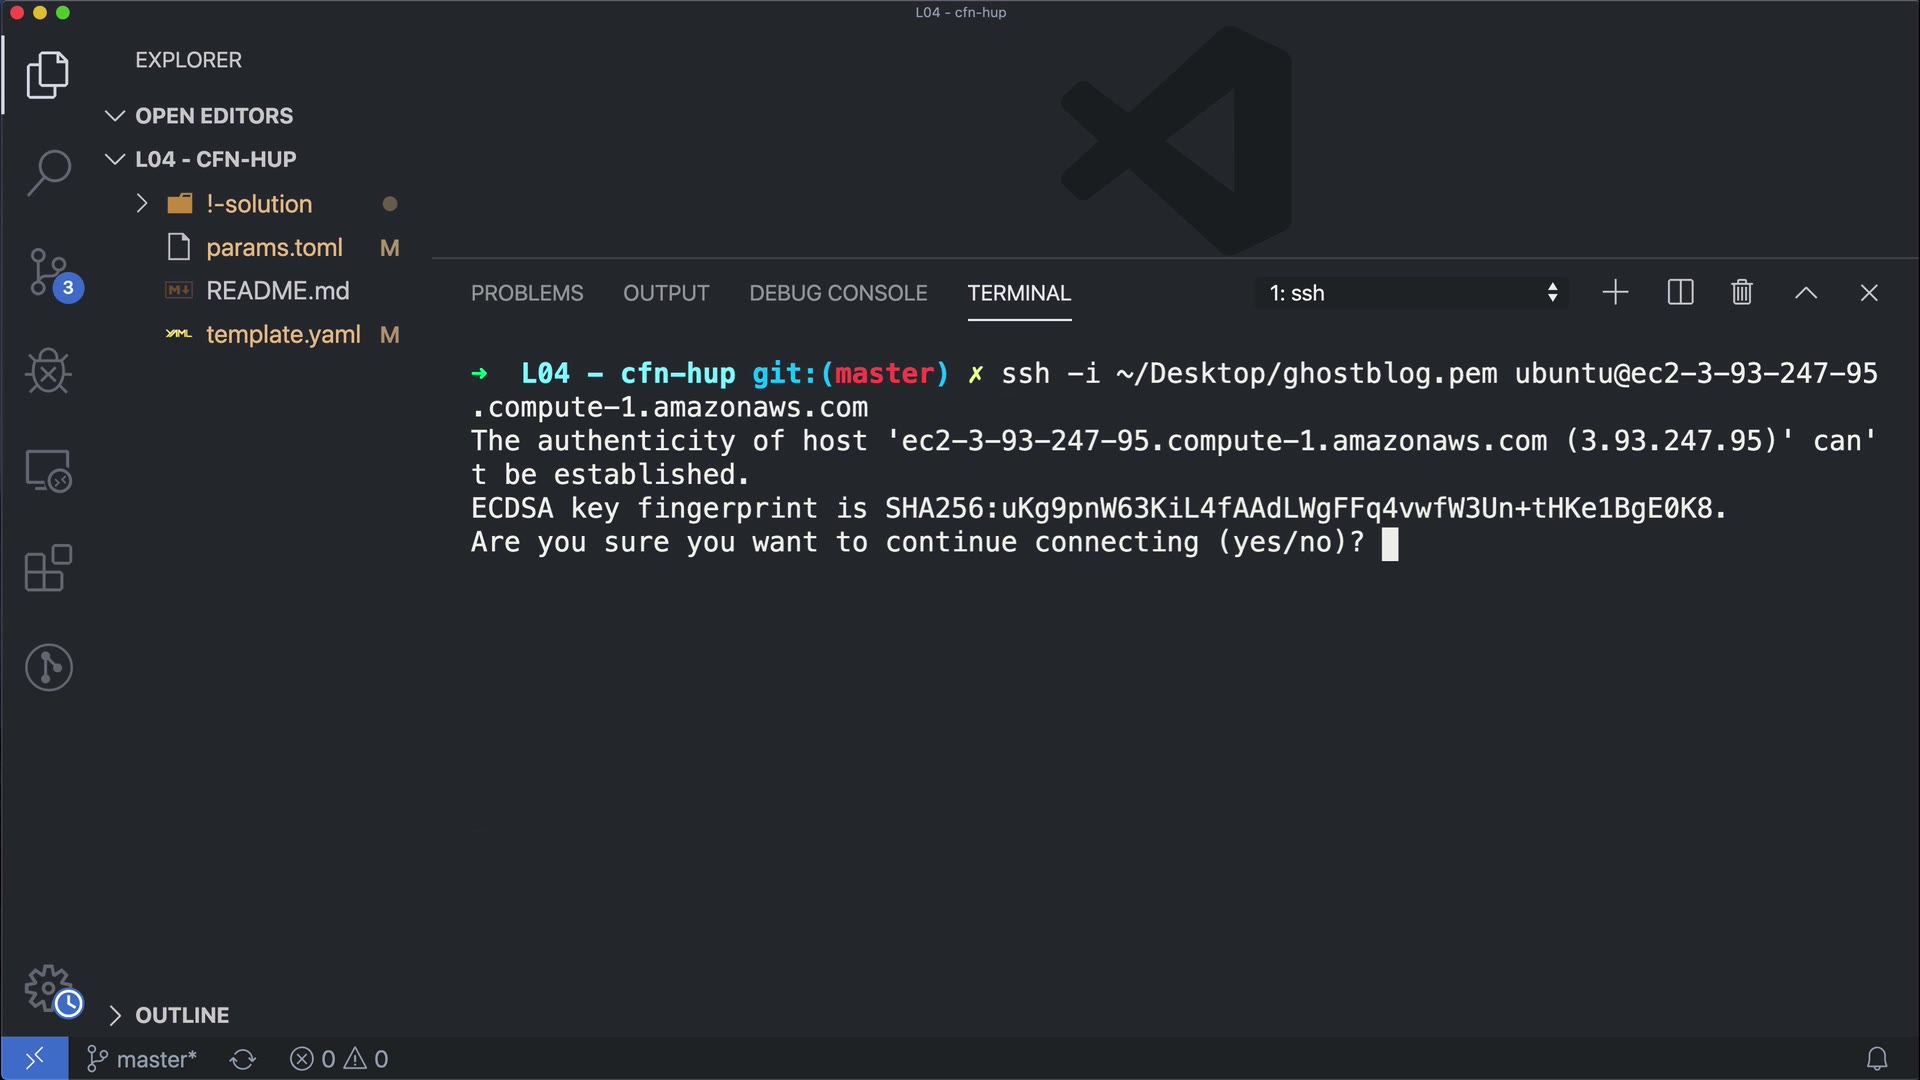Maximize the panel with up chevron
This screenshot has width=1920, height=1080.
pos(1805,293)
